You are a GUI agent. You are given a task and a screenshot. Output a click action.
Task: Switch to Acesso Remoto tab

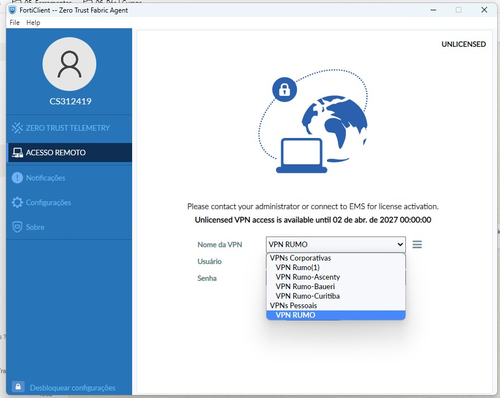[x=69, y=153]
